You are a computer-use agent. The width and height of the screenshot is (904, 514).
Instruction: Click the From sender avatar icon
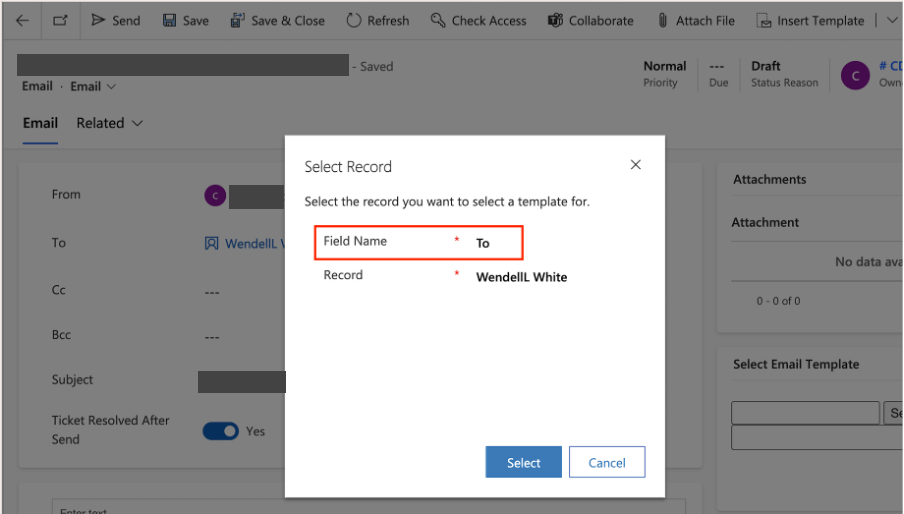[x=215, y=196]
